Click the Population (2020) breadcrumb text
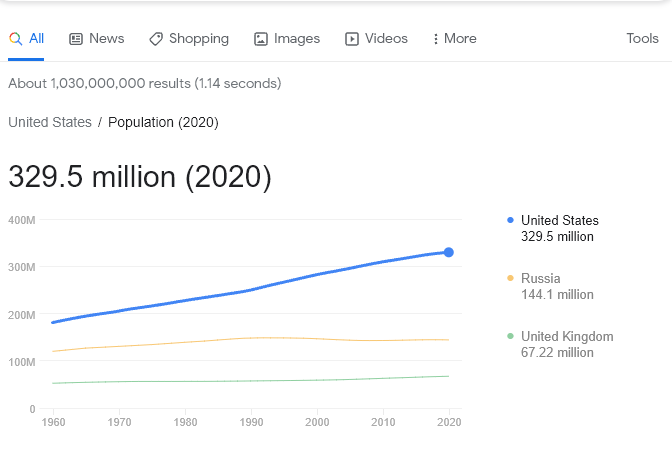Viewport: 672px width, 450px height. pyautogui.click(x=163, y=123)
